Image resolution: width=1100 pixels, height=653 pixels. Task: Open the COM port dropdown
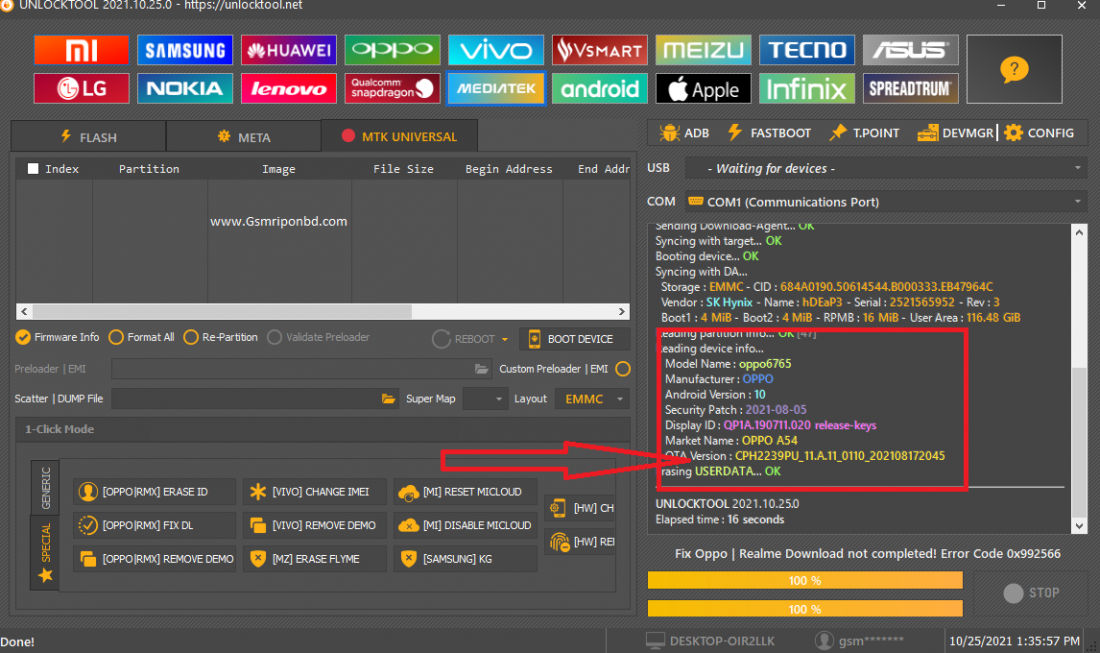(886, 202)
